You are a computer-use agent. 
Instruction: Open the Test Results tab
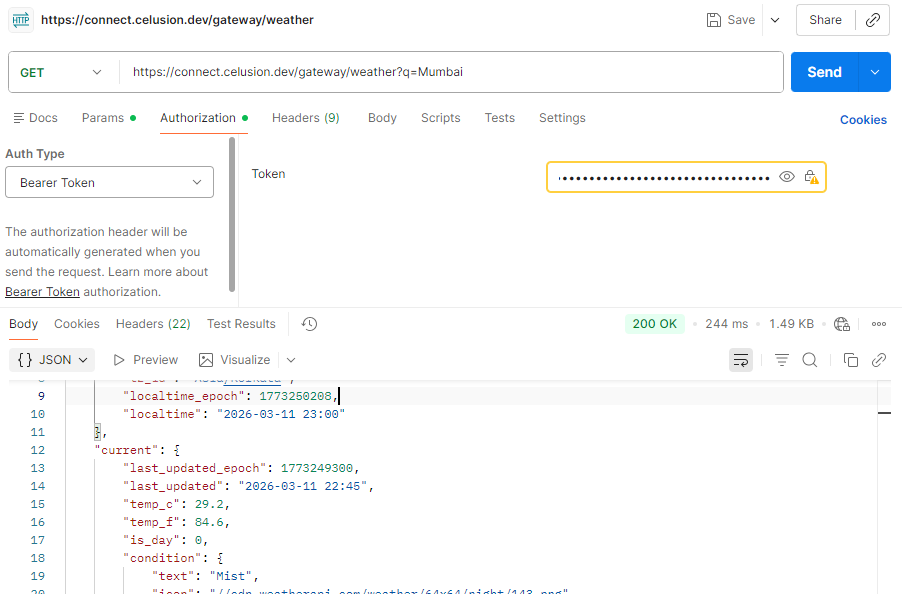coord(240,323)
